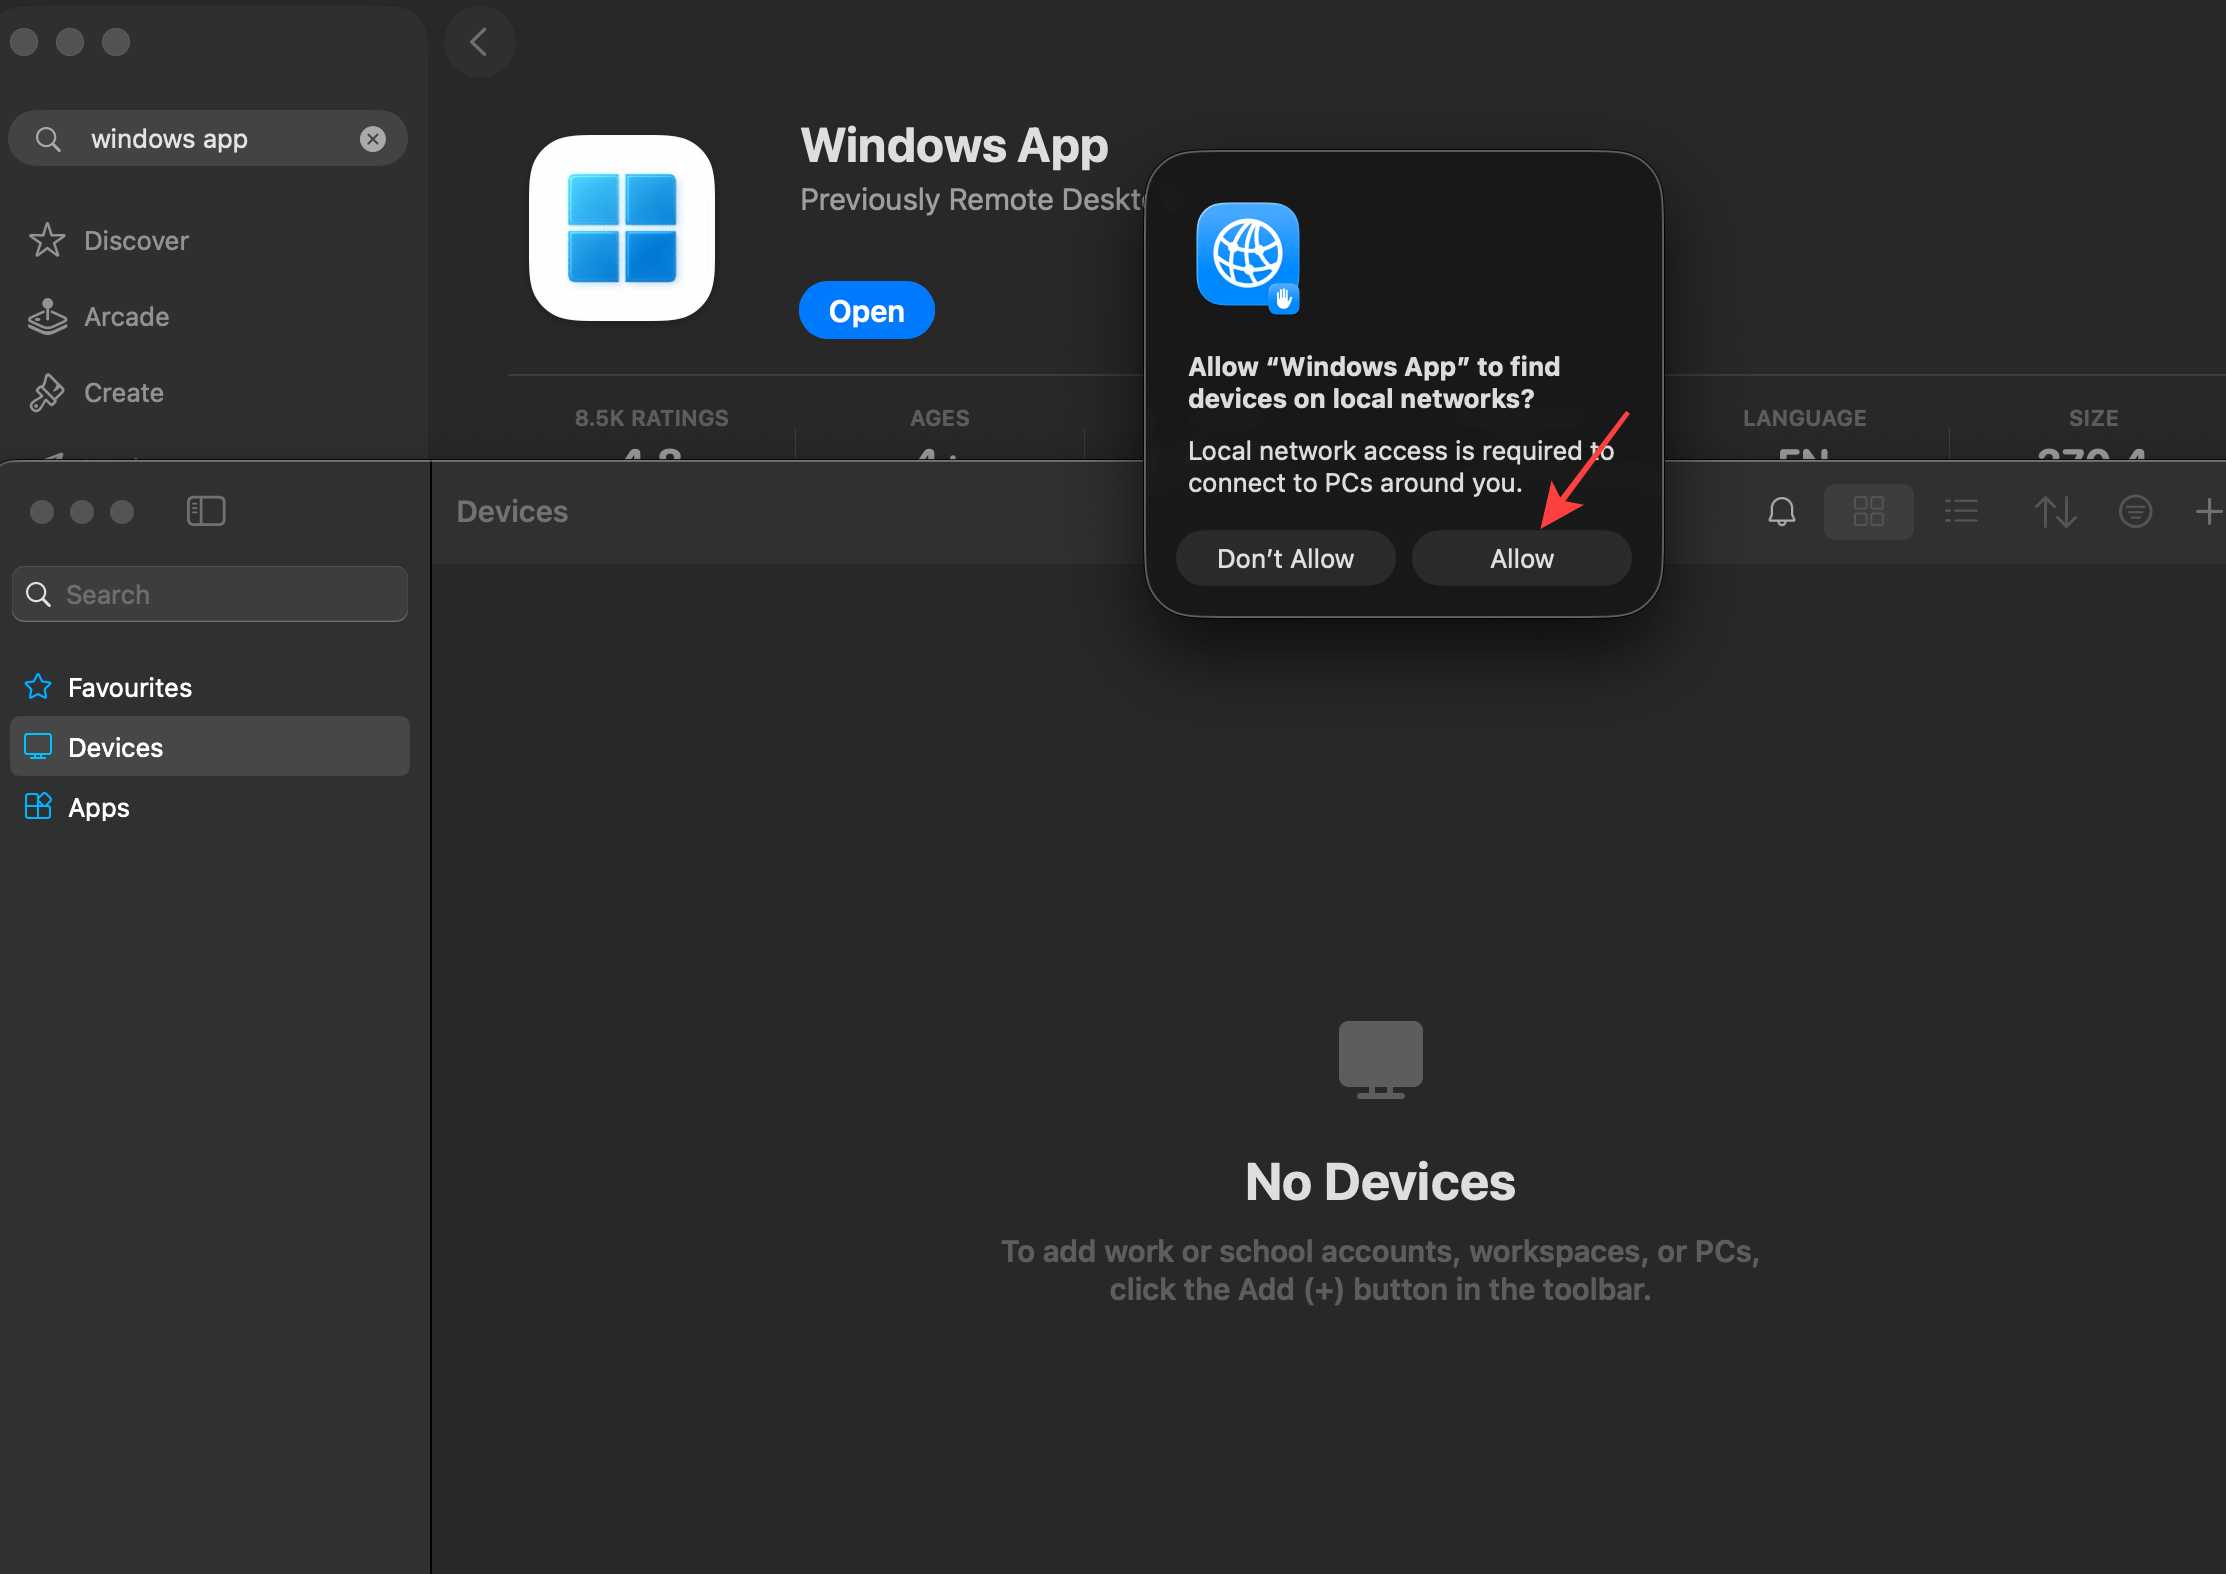This screenshot has width=2226, height=1574.
Task: Click the Add (+) toolbar button
Action: point(2207,512)
